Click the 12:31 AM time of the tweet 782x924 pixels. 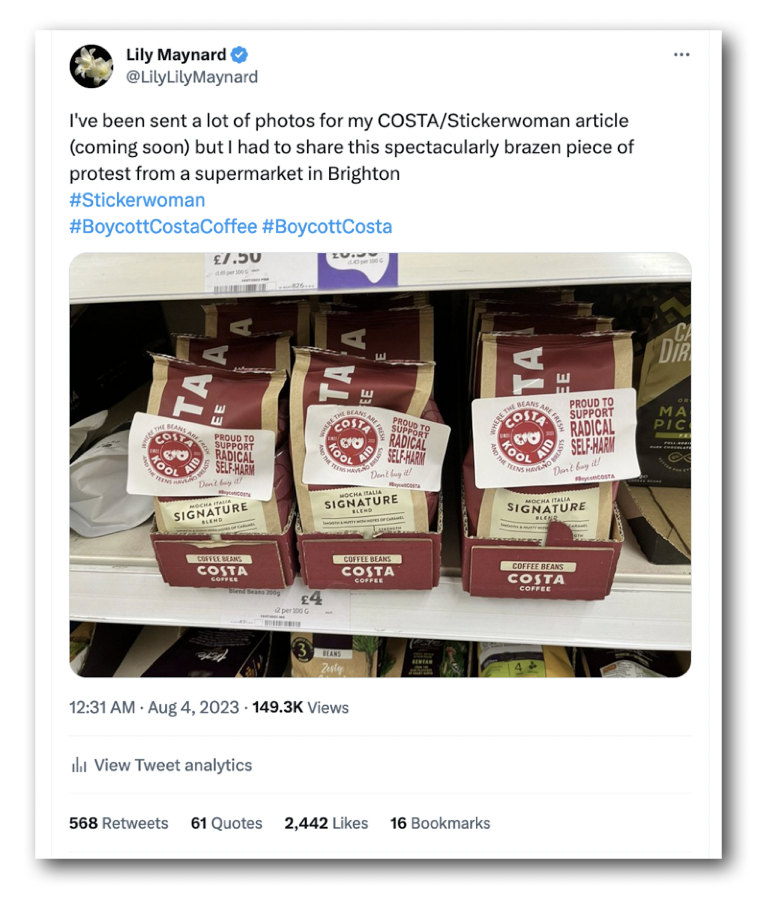pos(101,707)
